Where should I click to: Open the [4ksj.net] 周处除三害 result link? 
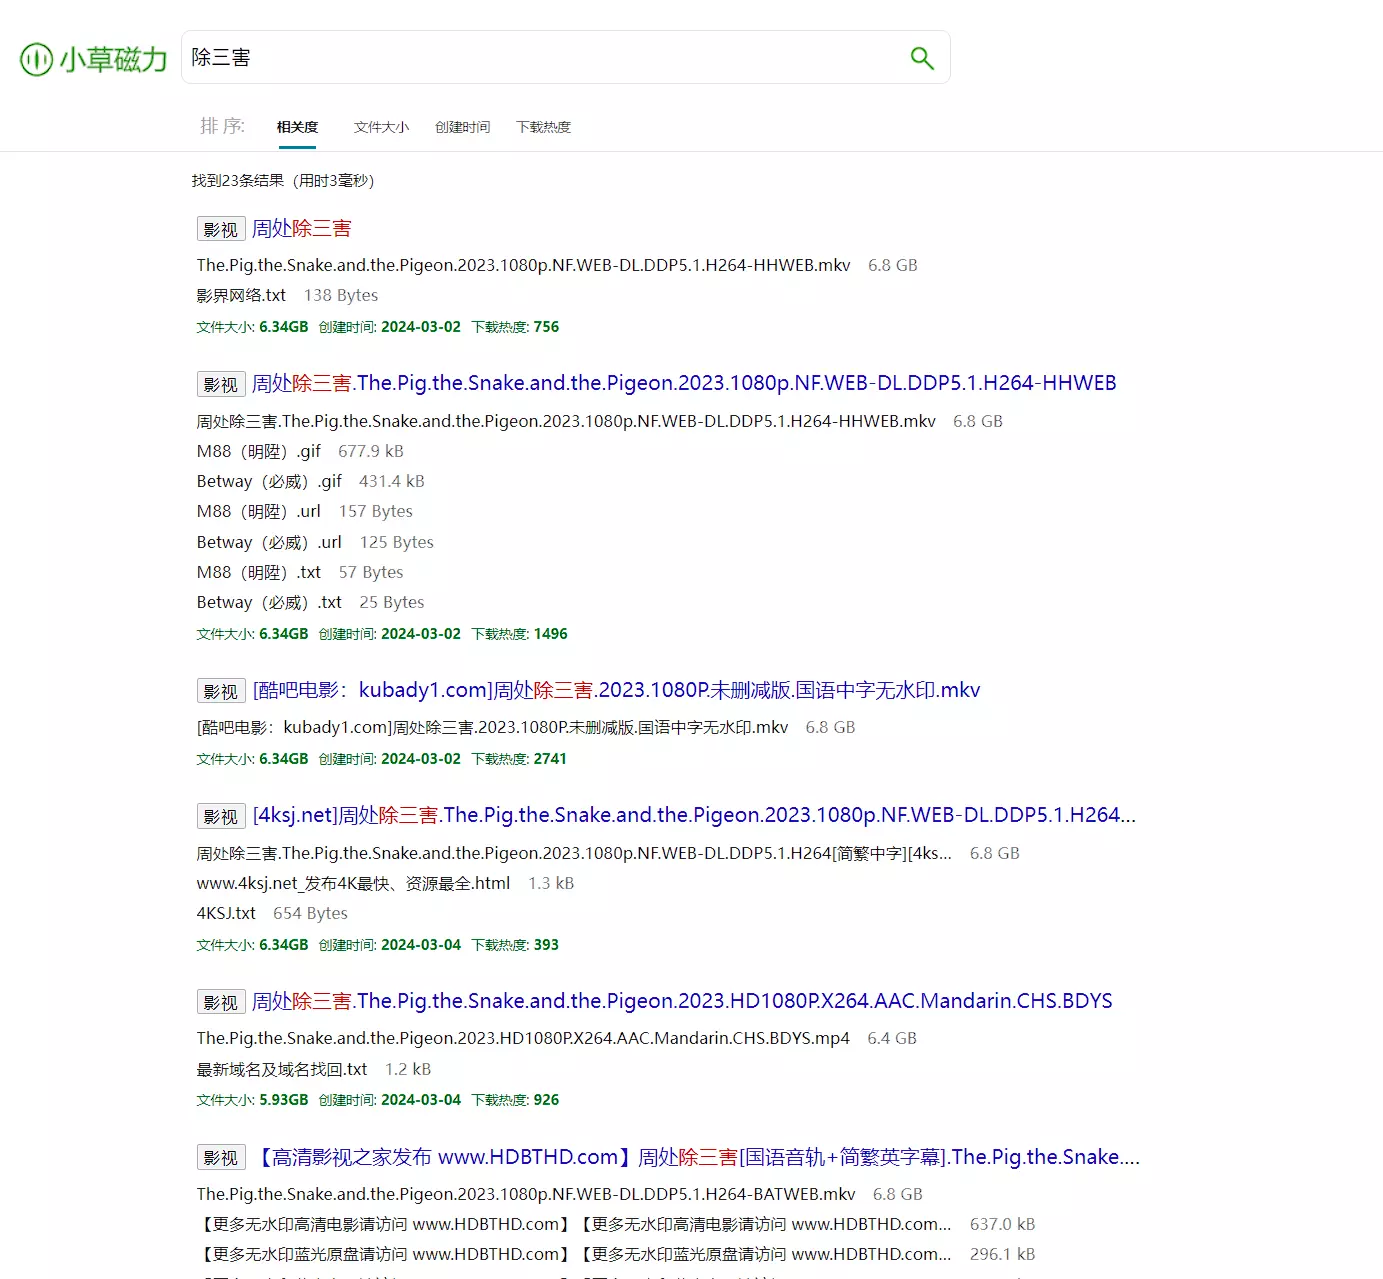click(693, 815)
